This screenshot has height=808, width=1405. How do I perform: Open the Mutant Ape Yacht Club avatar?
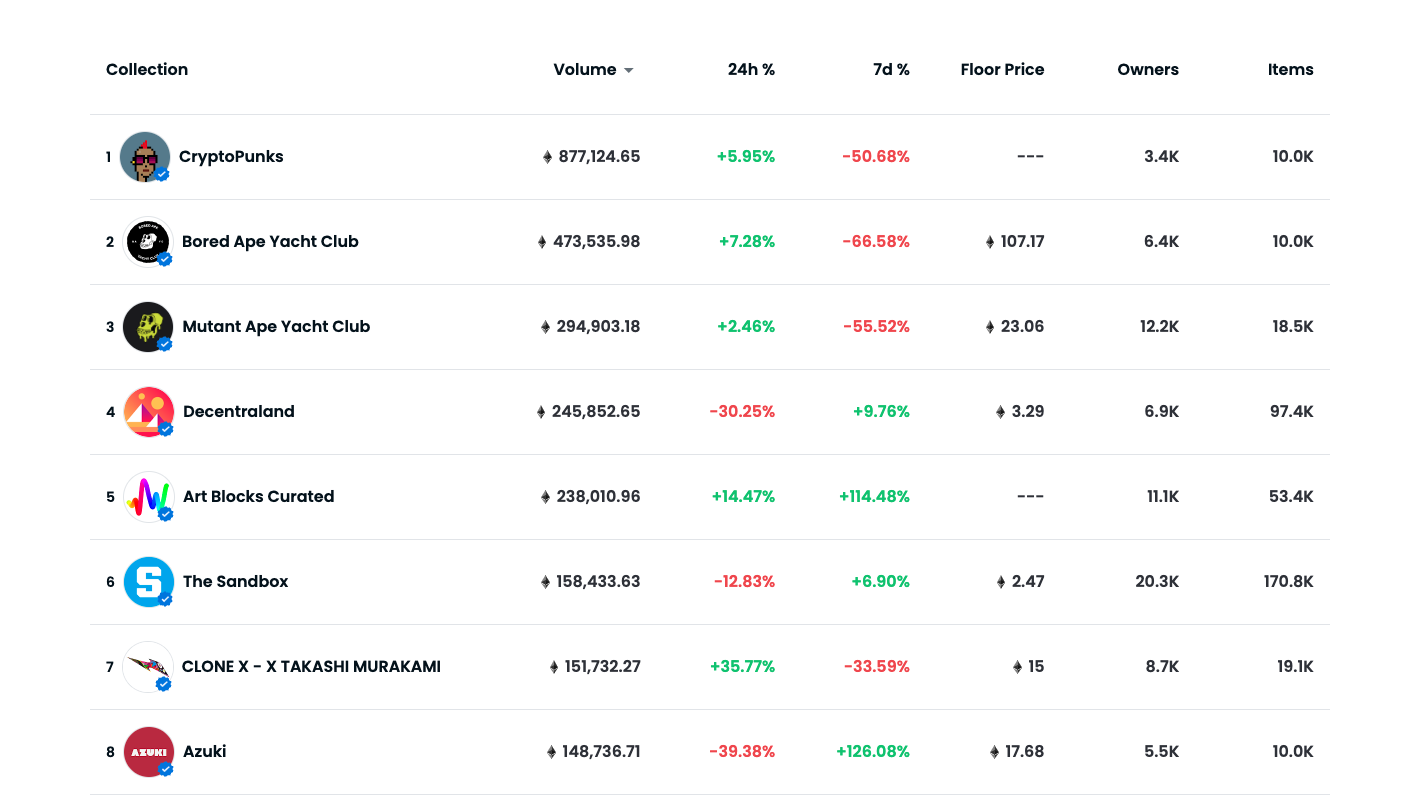coord(148,327)
